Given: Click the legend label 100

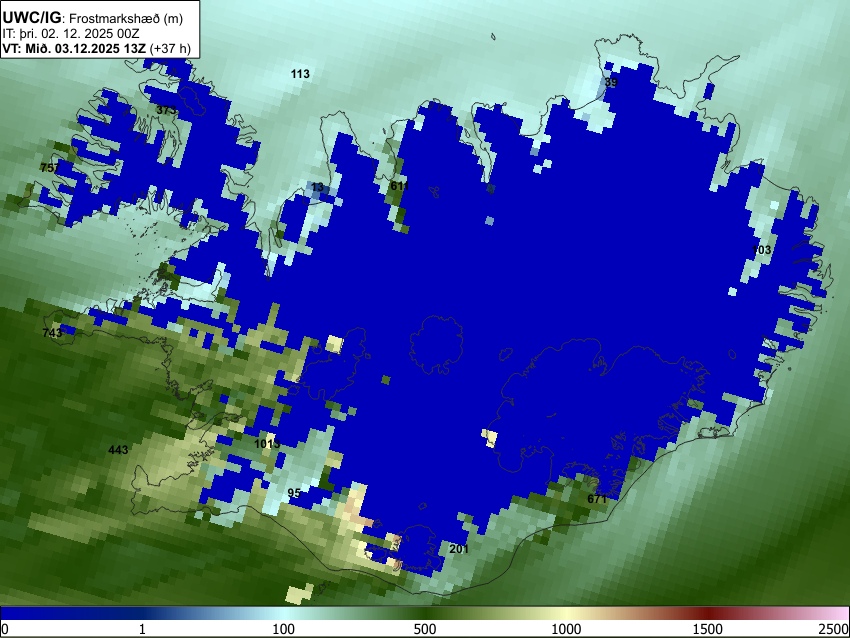Looking at the screenshot, I should (x=284, y=629).
